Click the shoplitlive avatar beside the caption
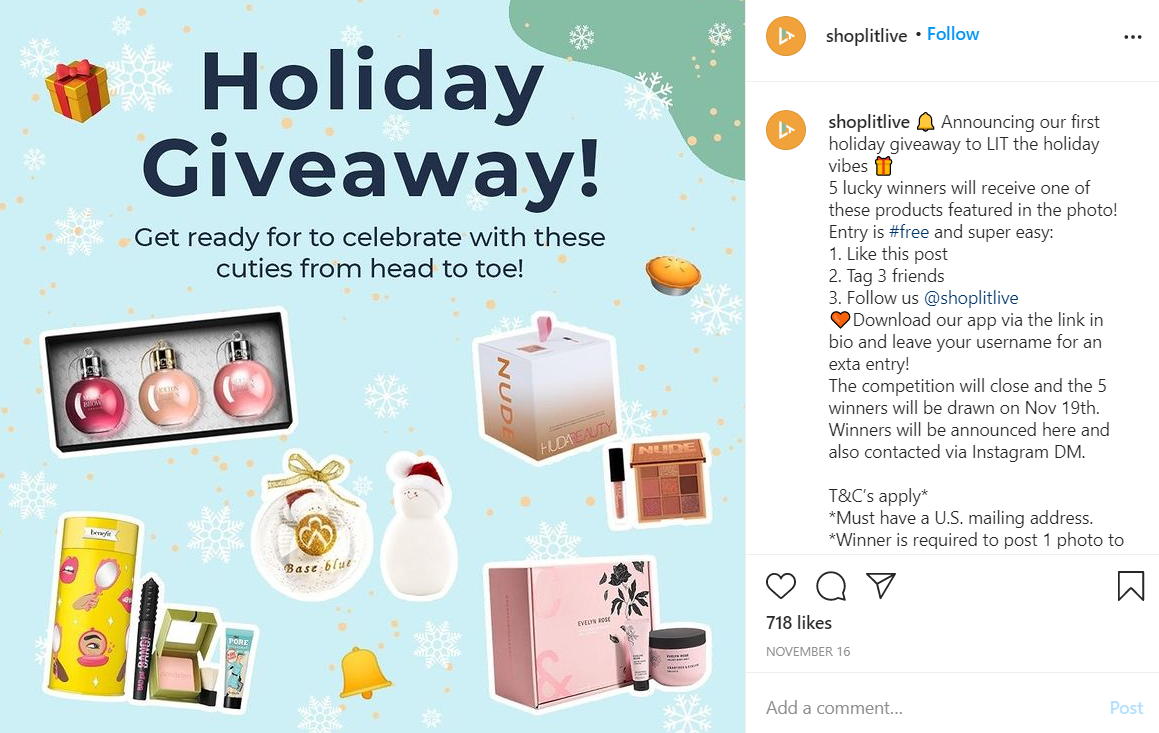 pyautogui.click(x=786, y=130)
